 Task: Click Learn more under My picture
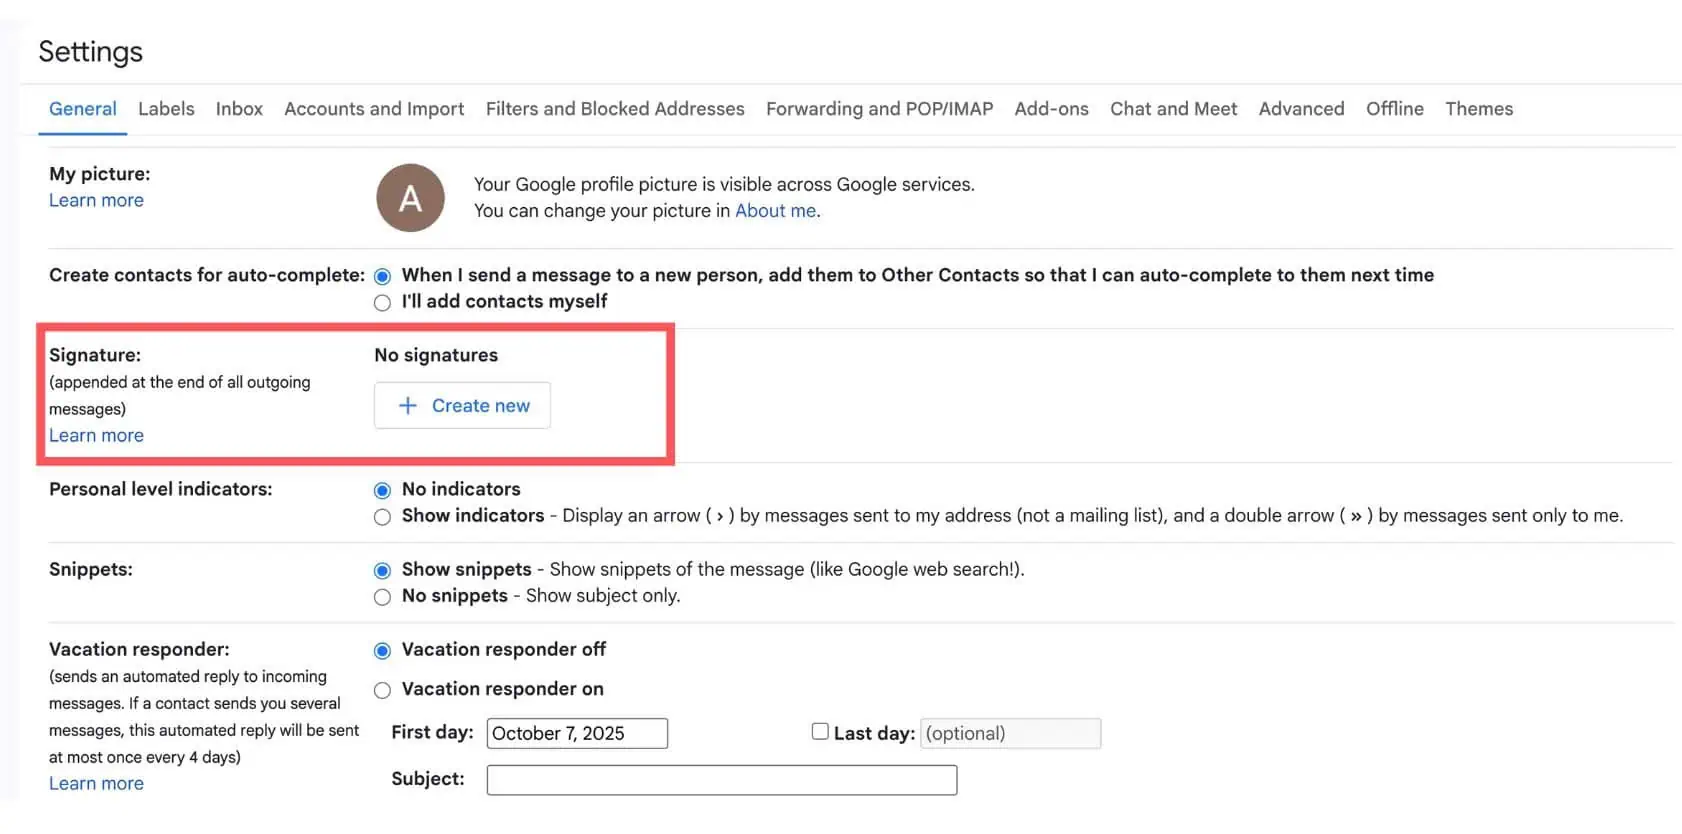(x=96, y=201)
